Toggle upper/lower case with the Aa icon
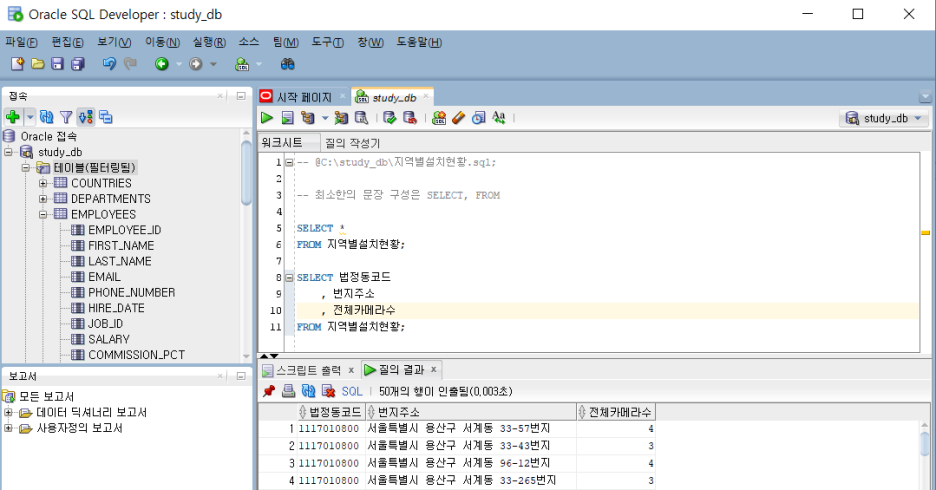Image resolution: width=936 pixels, height=490 pixels. pyautogui.click(x=498, y=118)
